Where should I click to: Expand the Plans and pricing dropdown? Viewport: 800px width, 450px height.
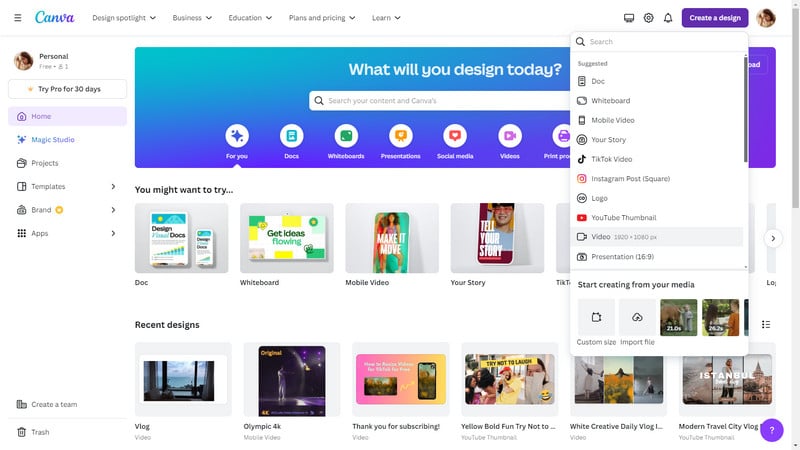pos(322,18)
